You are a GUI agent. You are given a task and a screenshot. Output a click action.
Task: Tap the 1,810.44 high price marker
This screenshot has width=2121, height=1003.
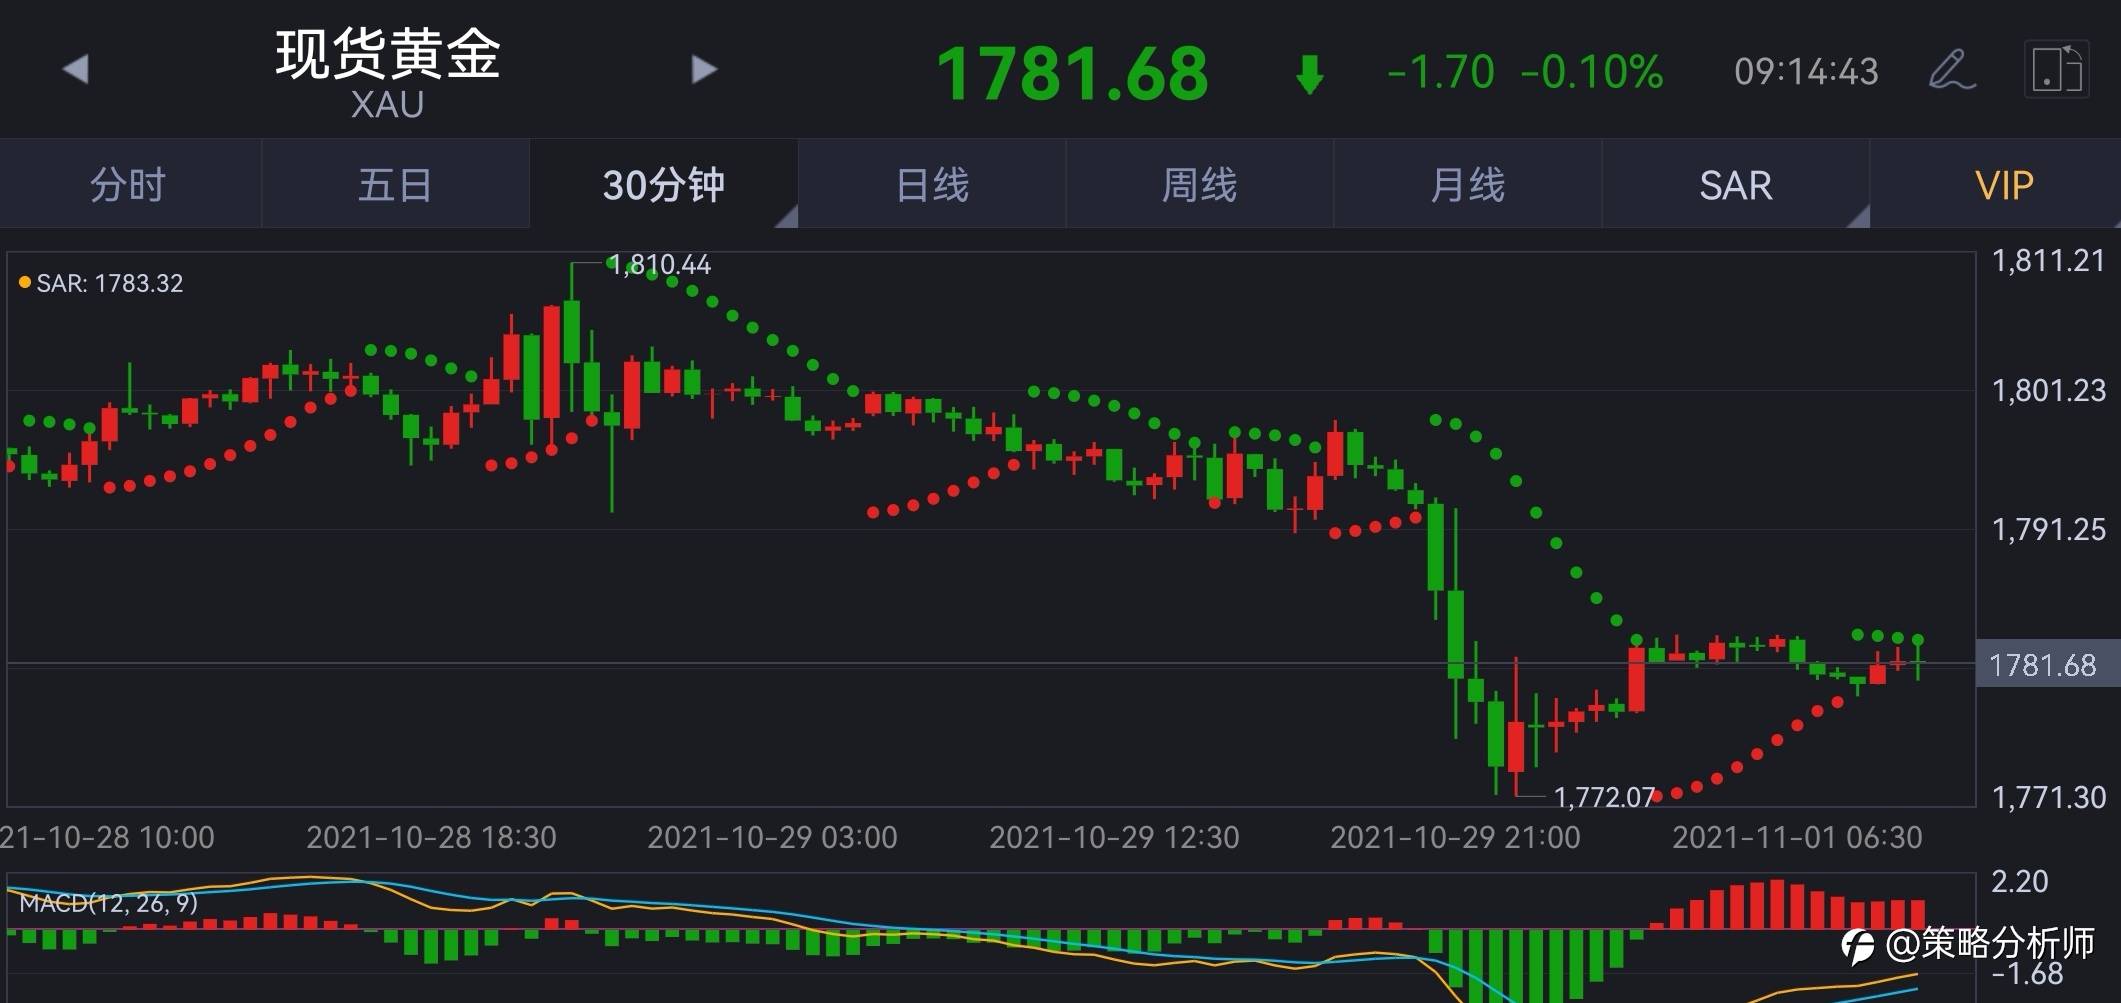659,264
